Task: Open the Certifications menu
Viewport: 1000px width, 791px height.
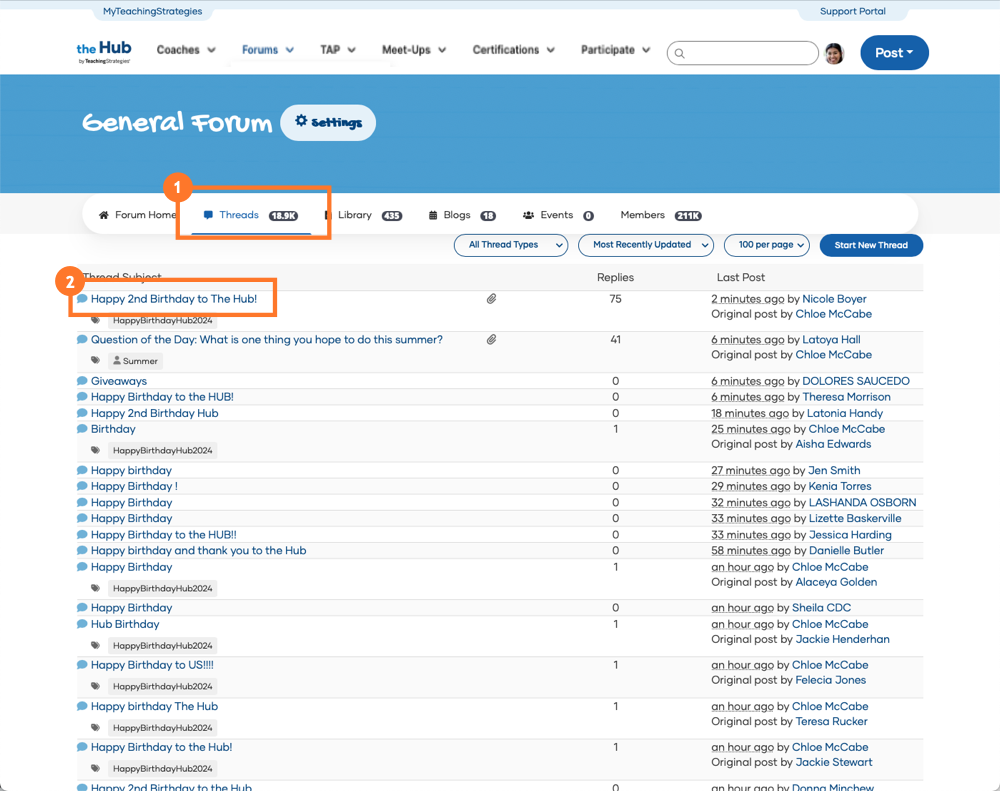Action: click(x=513, y=50)
